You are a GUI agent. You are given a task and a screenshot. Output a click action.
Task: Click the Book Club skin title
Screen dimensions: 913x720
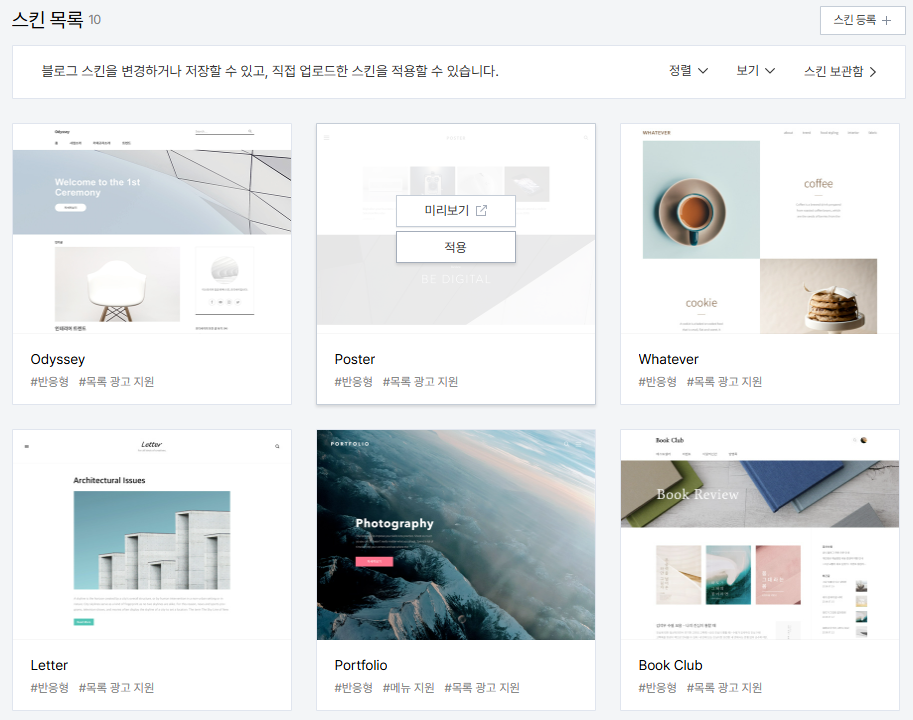(670, 665)
